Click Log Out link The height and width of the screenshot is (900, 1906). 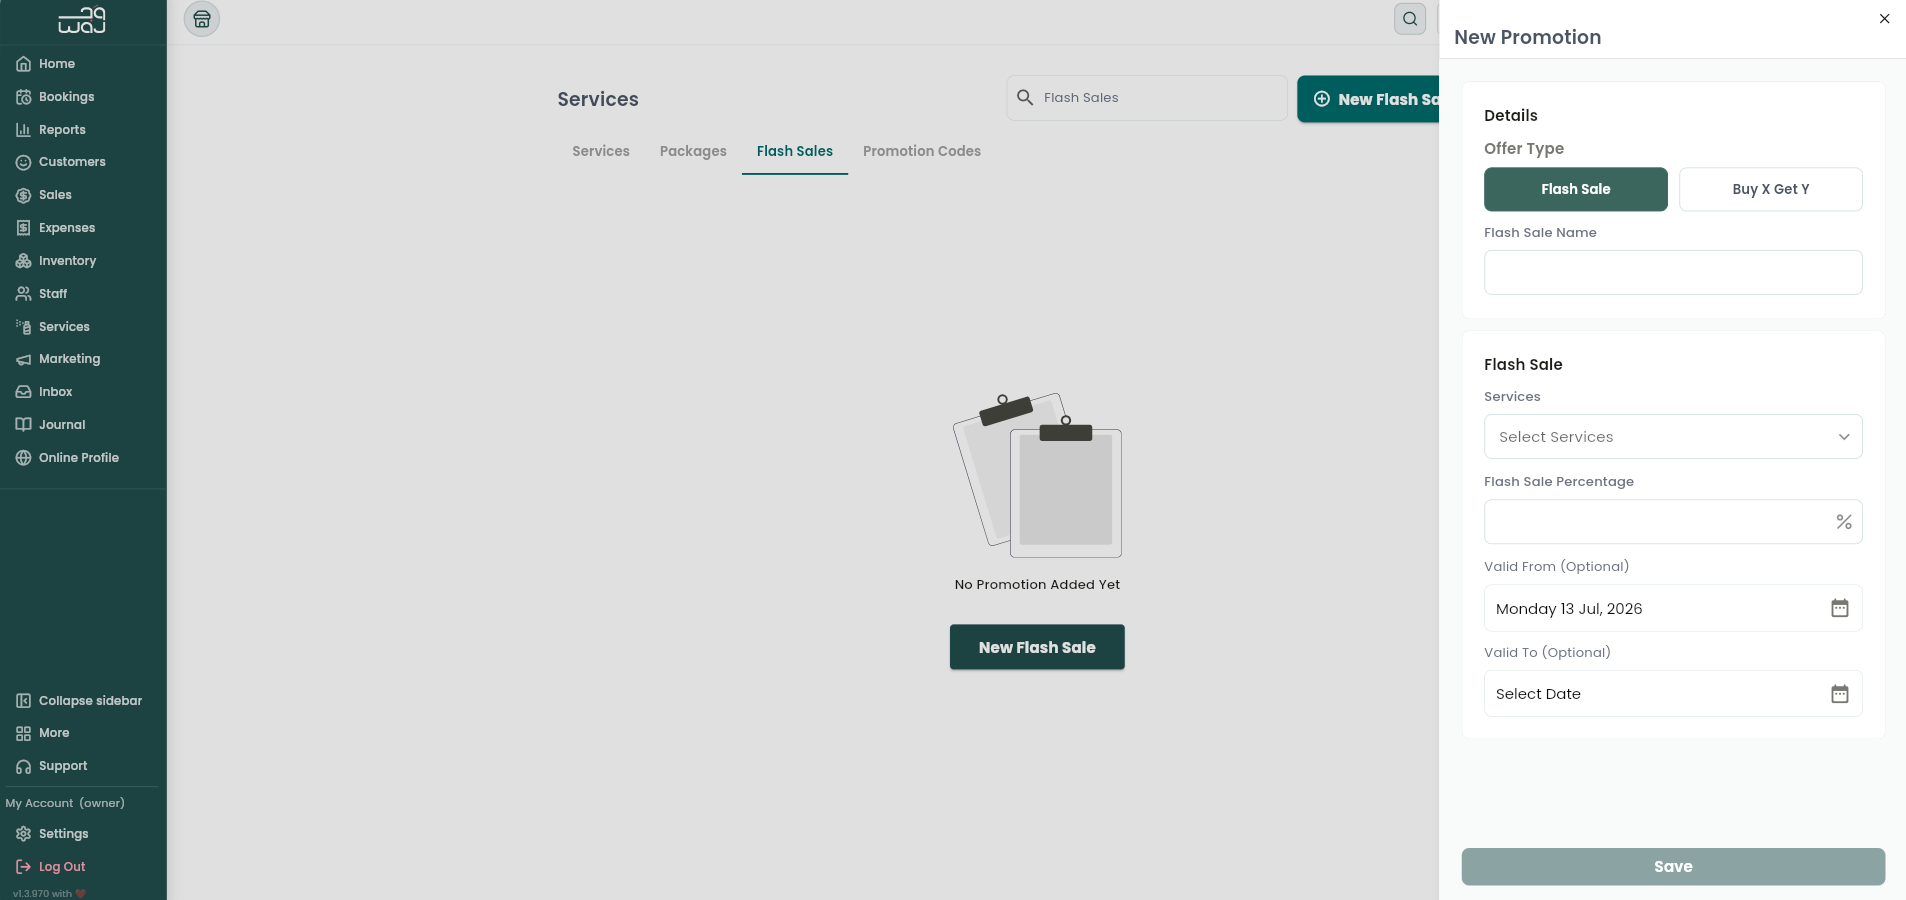pos(62,867)
